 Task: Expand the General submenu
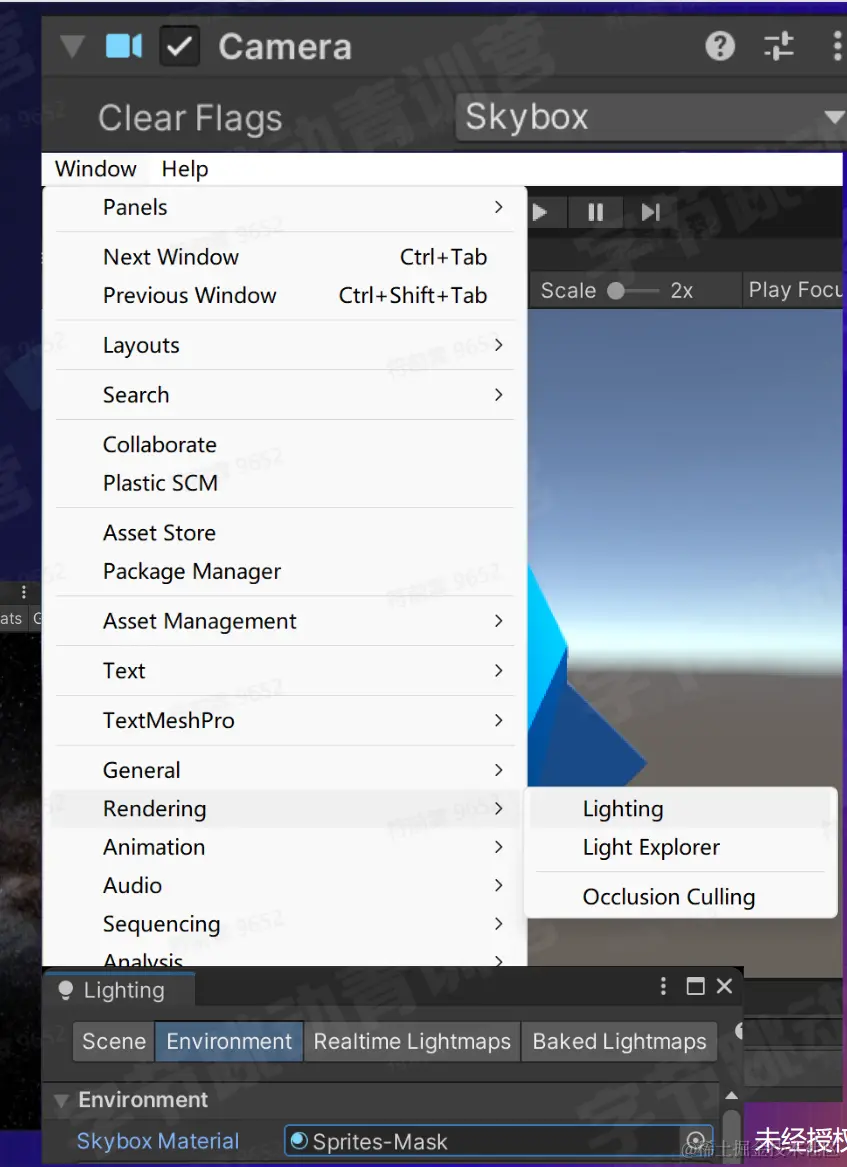pyautogui.click(x=285, y=770)
